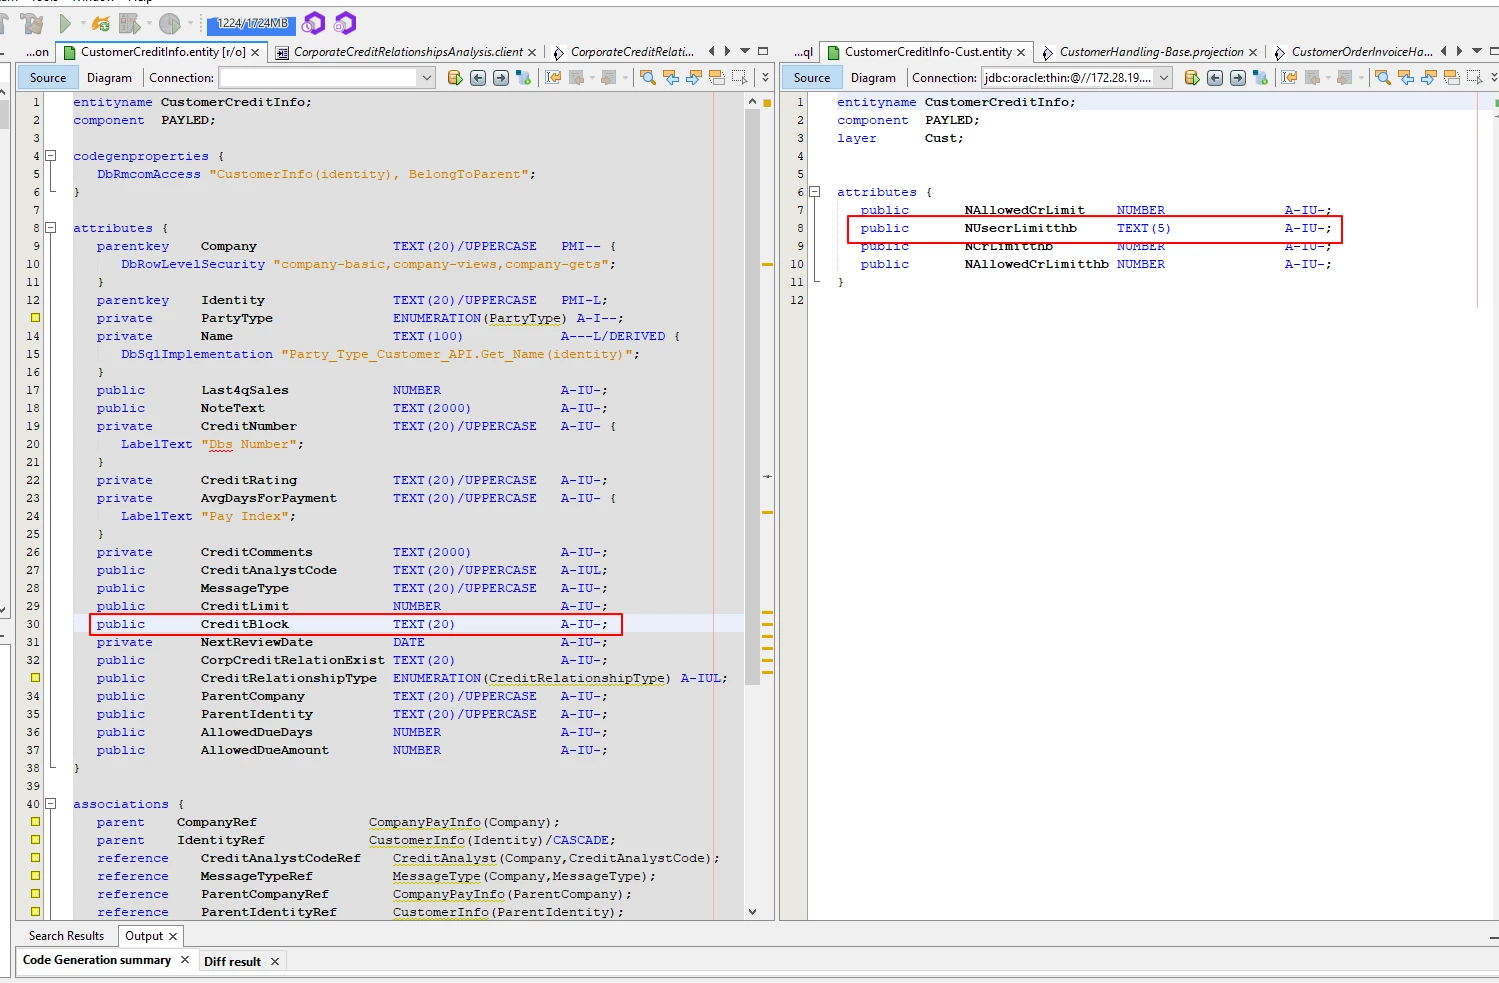Click back arrow icon in right editor toolbar
1499x983 pixels.
click(x=1215, y=77)
